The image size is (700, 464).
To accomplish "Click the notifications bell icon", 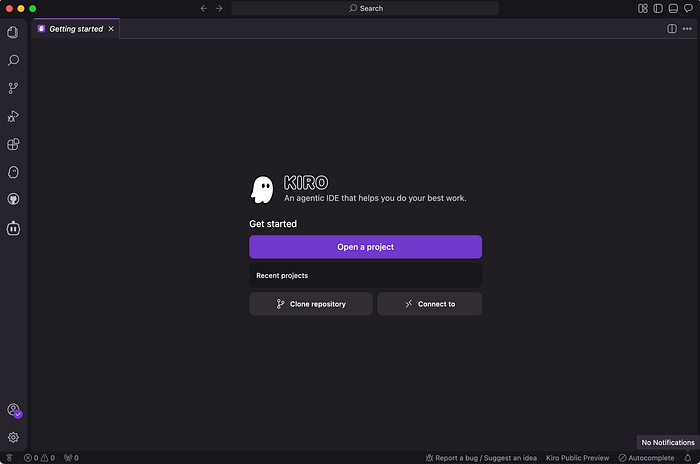I will click(688, 458).
